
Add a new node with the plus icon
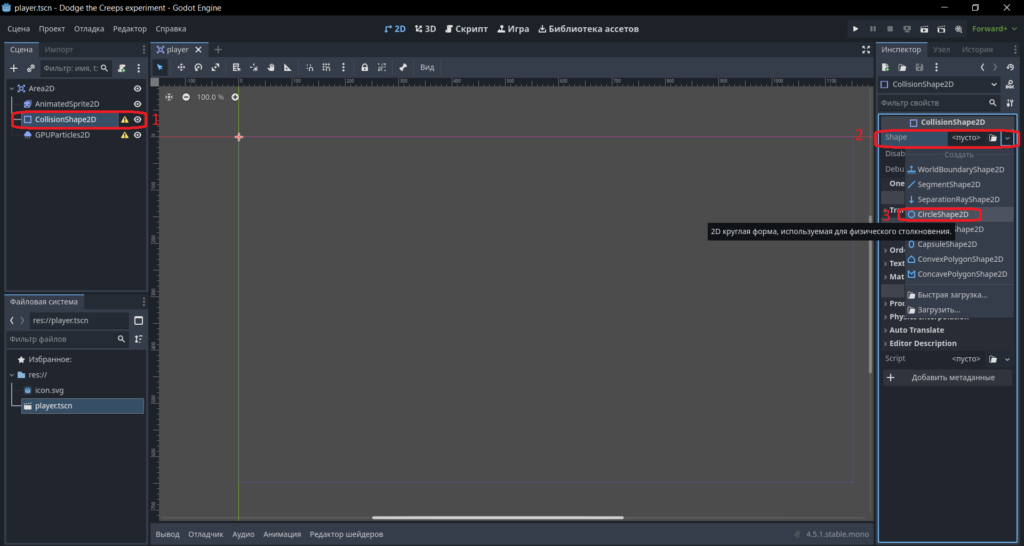14,68
